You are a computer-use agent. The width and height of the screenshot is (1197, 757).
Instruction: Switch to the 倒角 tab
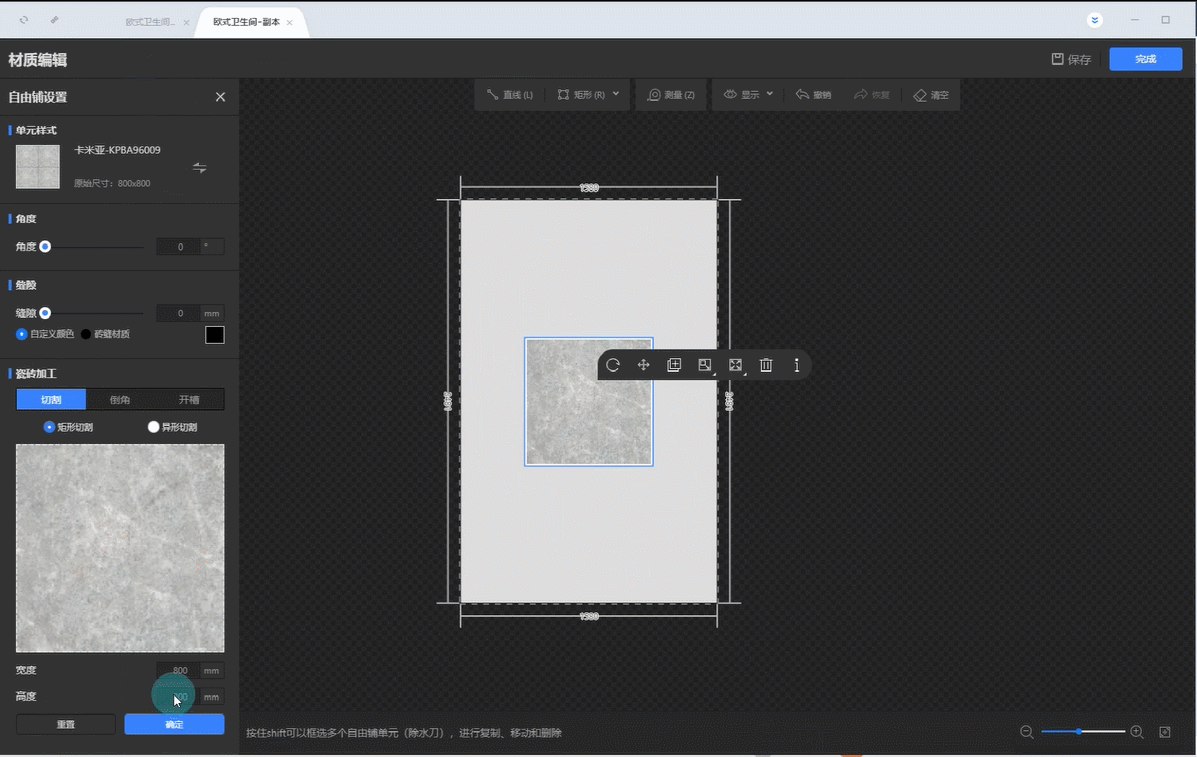point(120,400)
